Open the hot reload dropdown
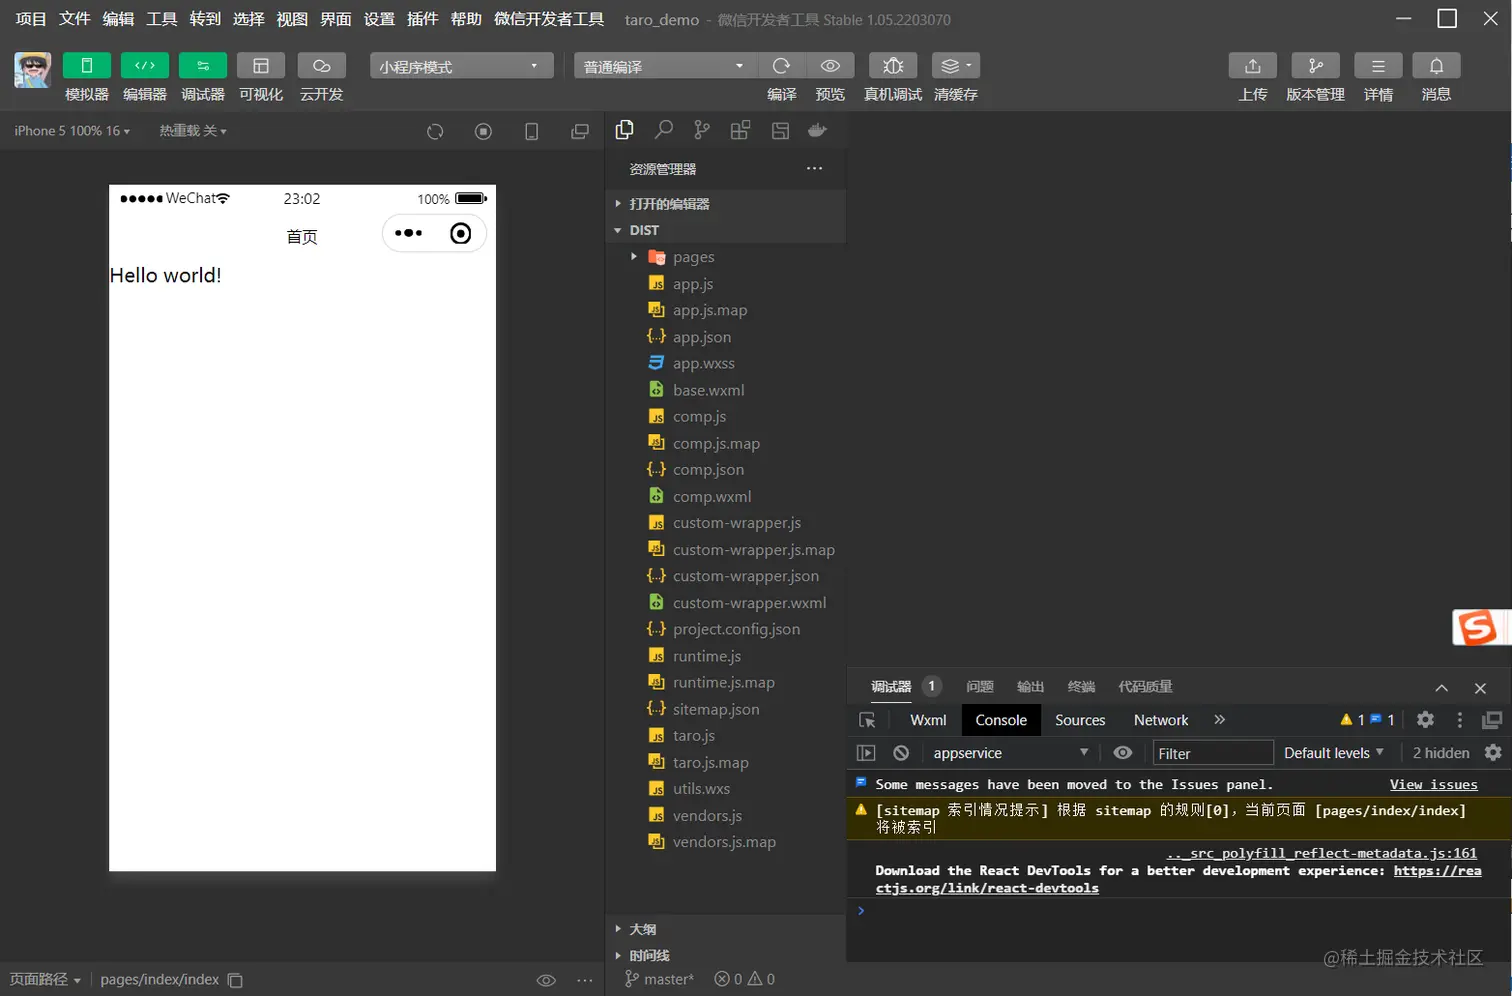The height and width of the screenshot is (996, 1512). [x=193, y=131]
